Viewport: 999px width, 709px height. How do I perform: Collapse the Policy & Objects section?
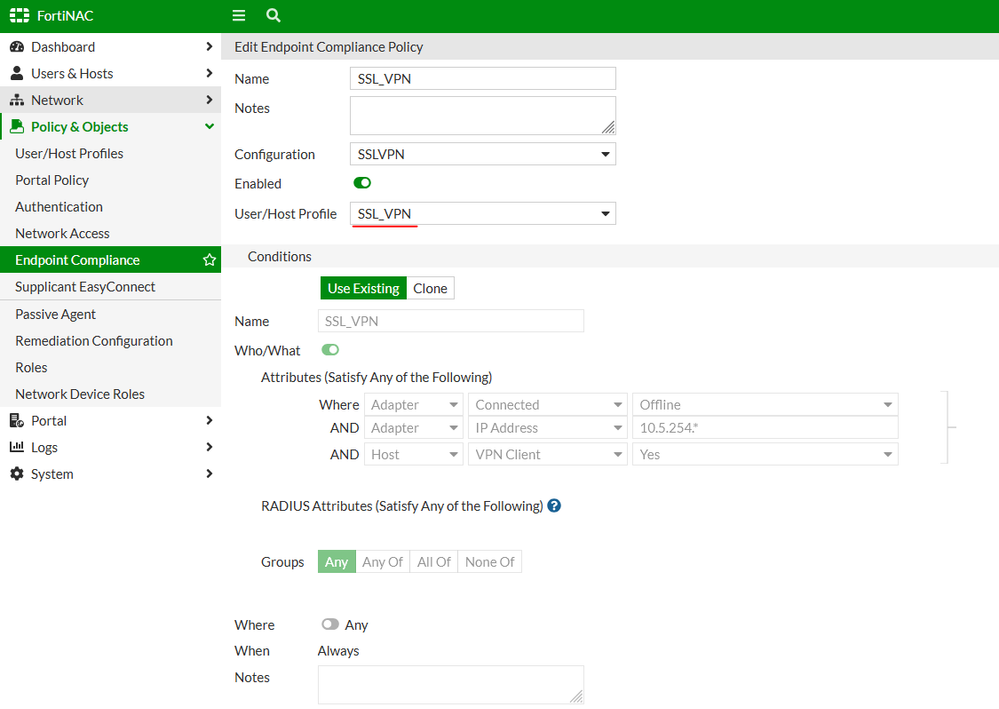click(209, 127)
